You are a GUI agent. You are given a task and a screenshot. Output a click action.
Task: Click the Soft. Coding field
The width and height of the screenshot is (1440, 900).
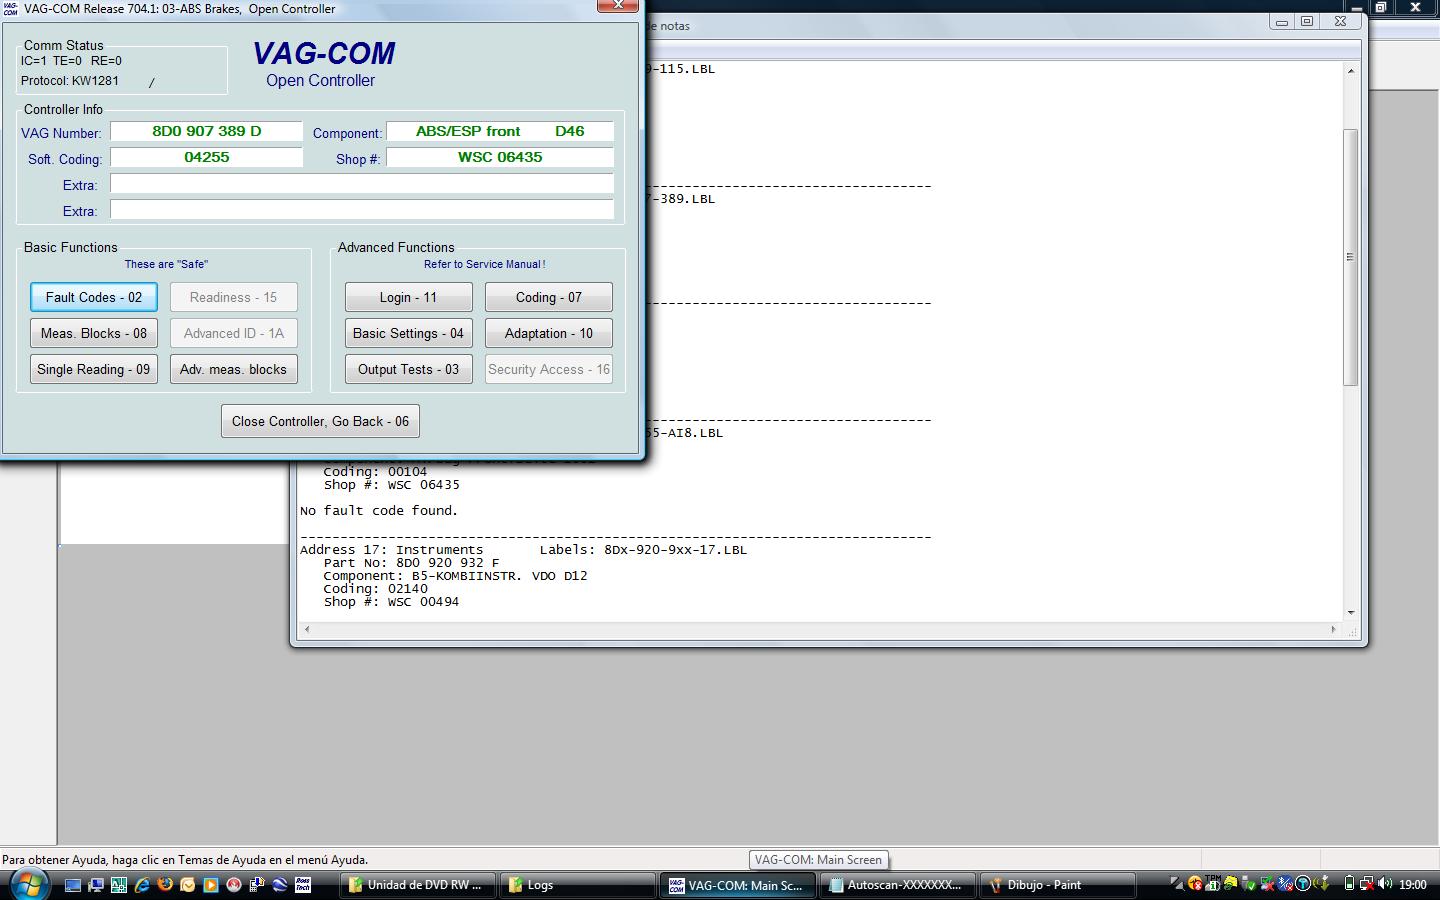206,157
